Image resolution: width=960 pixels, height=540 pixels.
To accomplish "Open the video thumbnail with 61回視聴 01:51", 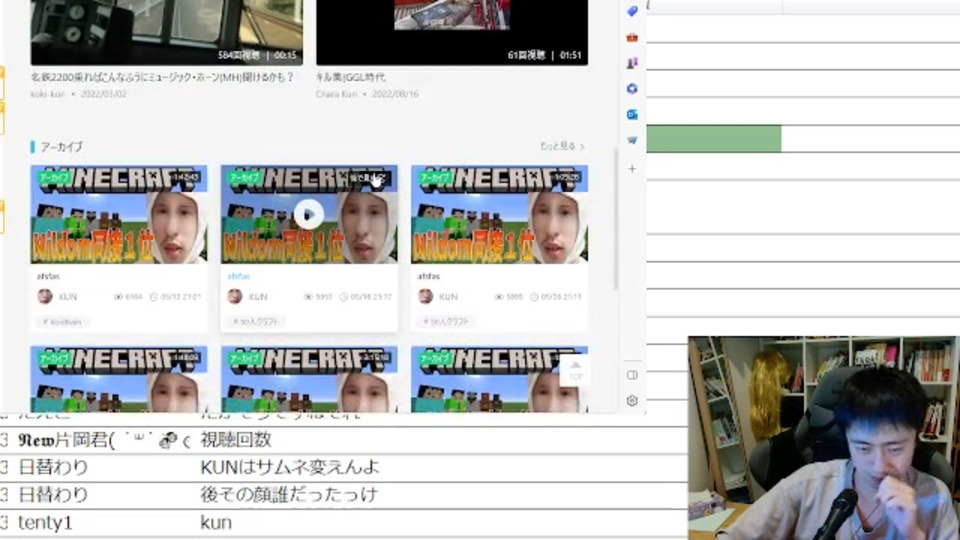I will (x=452, y=32).
